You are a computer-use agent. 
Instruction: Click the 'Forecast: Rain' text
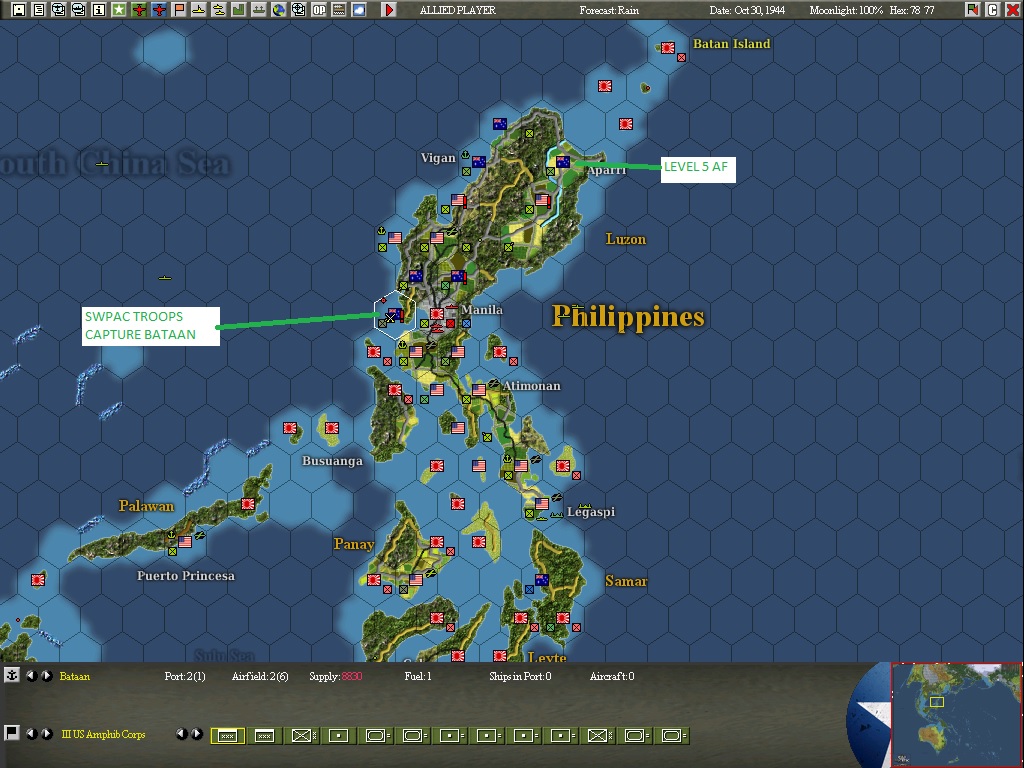click(x=609, y=10)
